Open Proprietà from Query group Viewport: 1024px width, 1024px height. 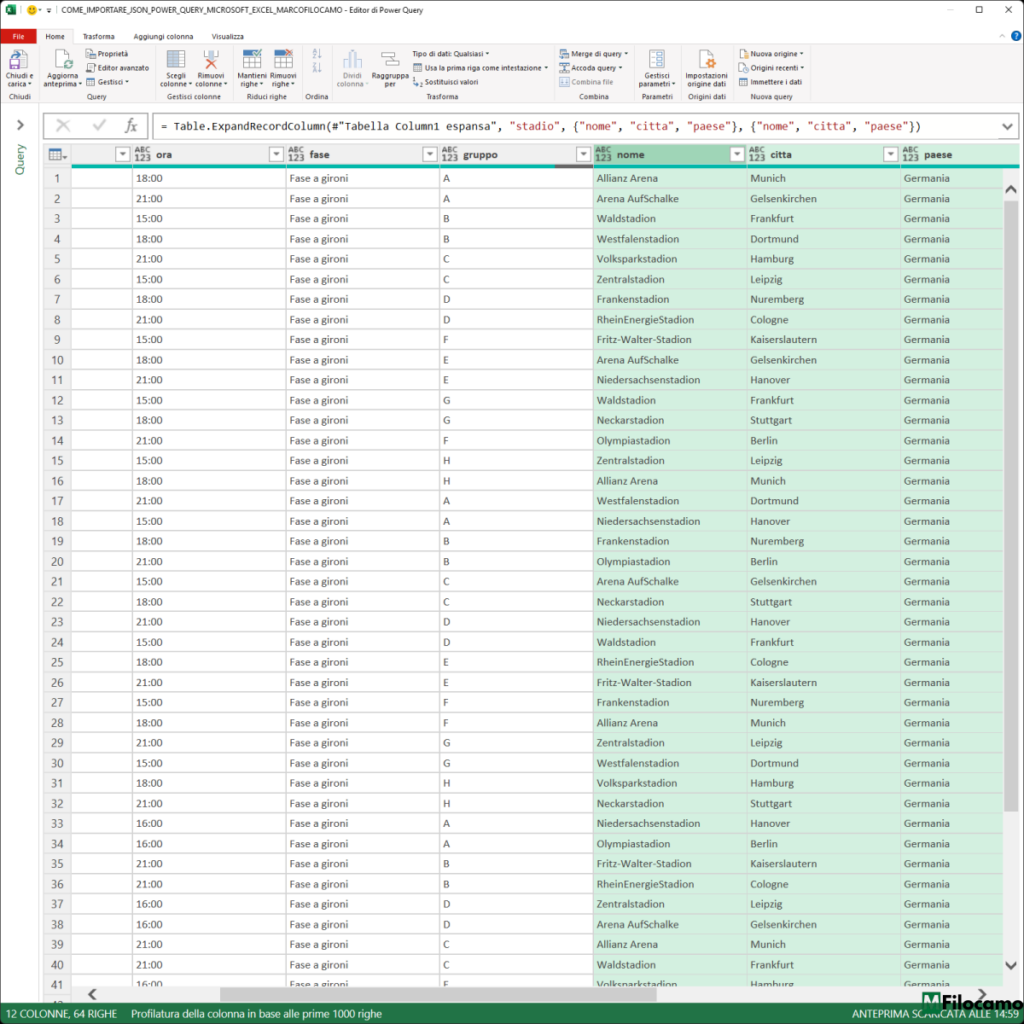(107, 54)
